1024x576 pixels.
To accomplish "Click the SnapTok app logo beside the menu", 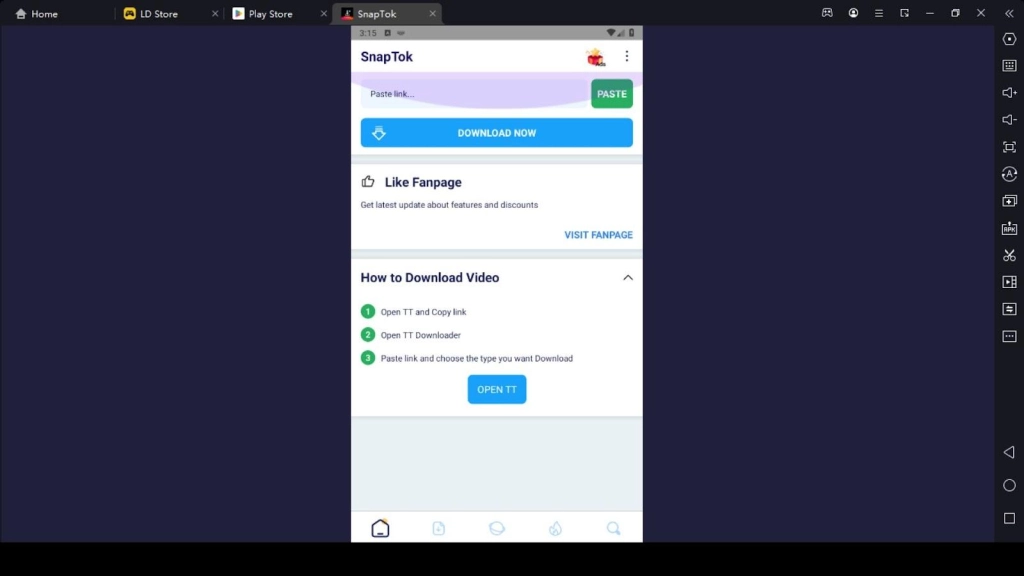I will (597, 56).
